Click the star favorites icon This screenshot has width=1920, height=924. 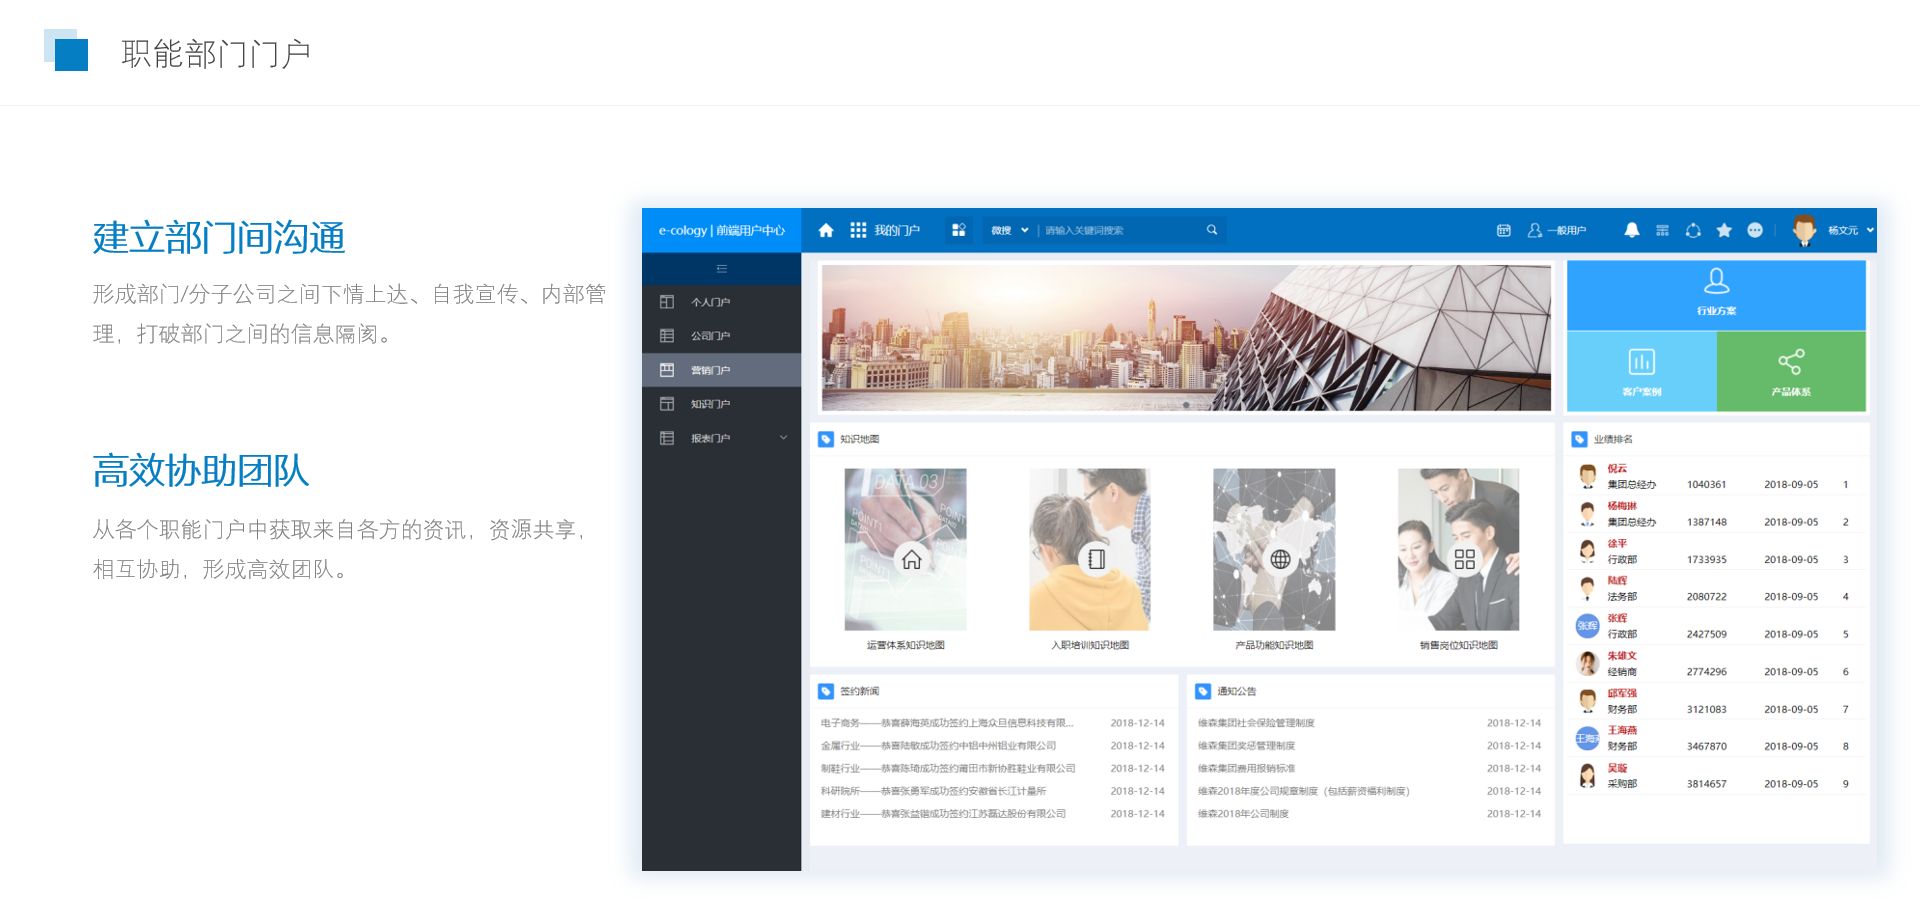click(1724, 230)
